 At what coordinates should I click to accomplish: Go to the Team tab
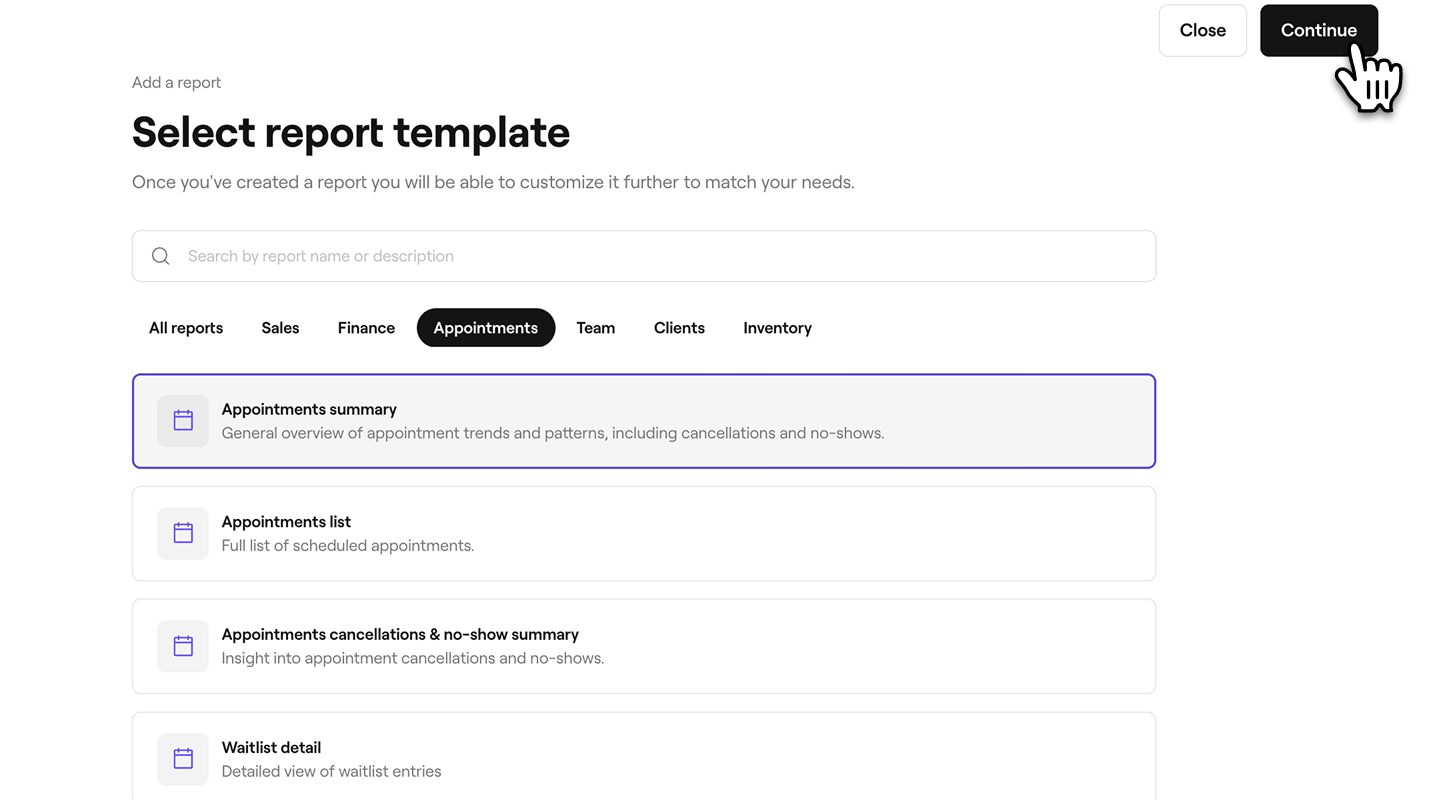[x=595, y=328]
